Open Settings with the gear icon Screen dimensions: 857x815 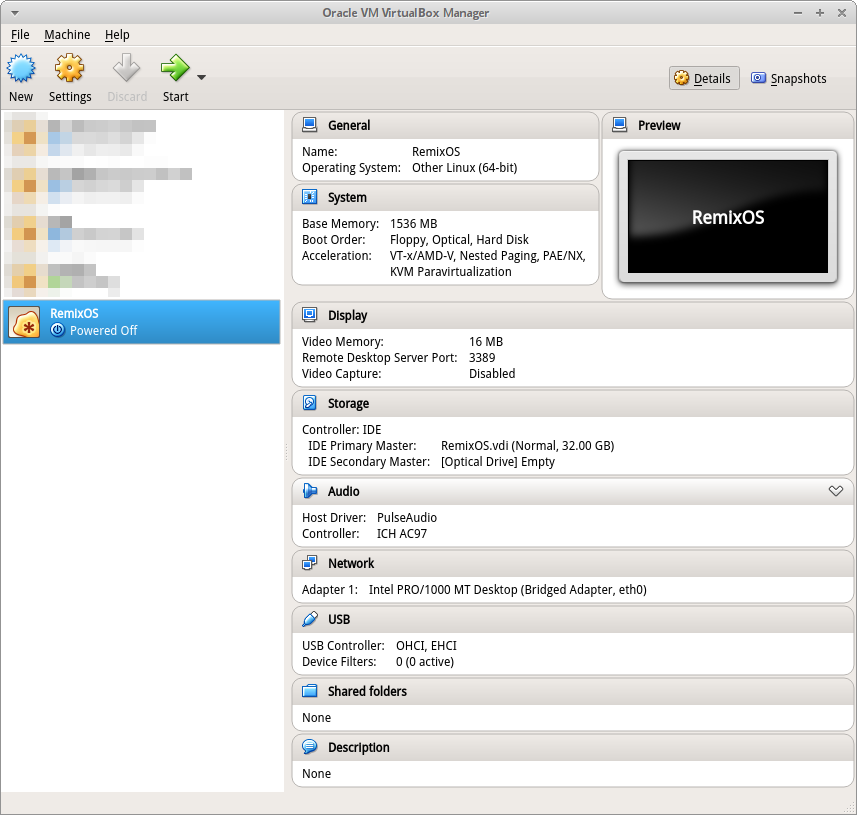pos(70,69)
